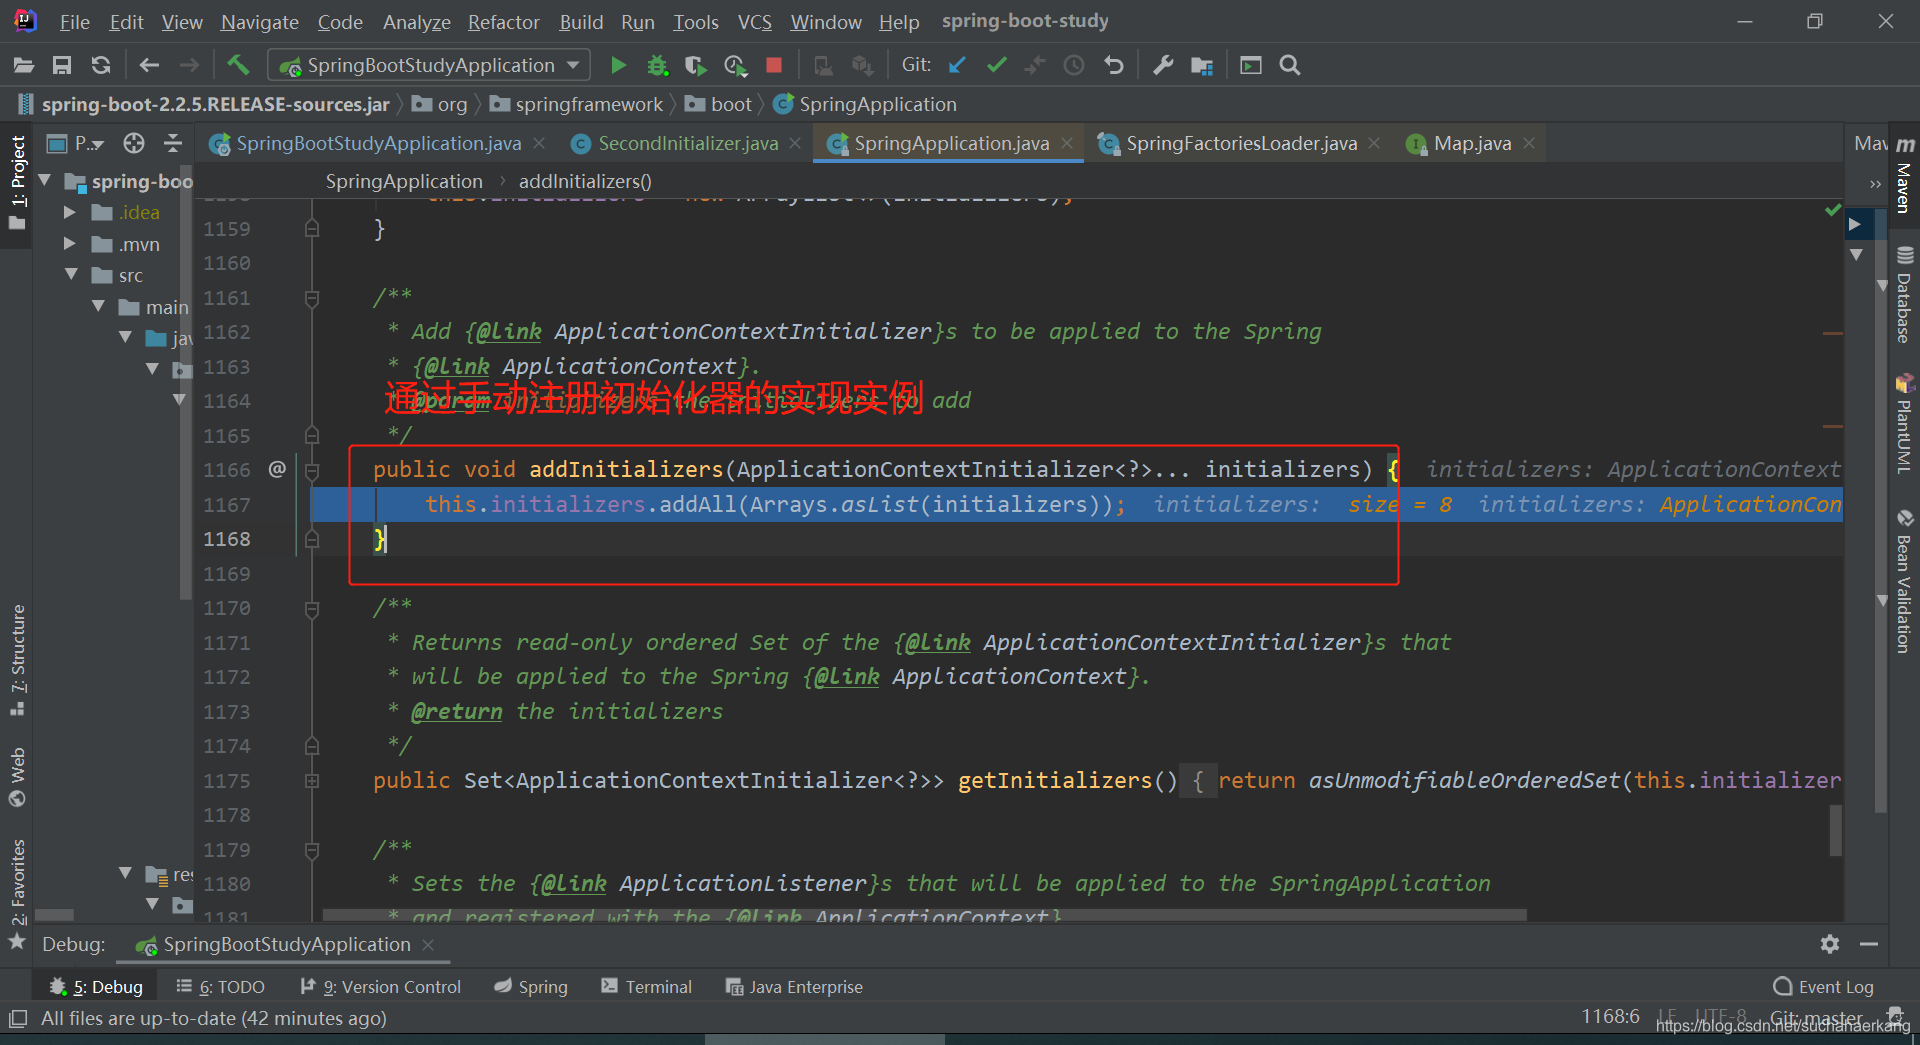Toggle the 2: Favorites tool window button
The height and width of the screenshot is (1045, 1920).
click(x=17, y=893)
